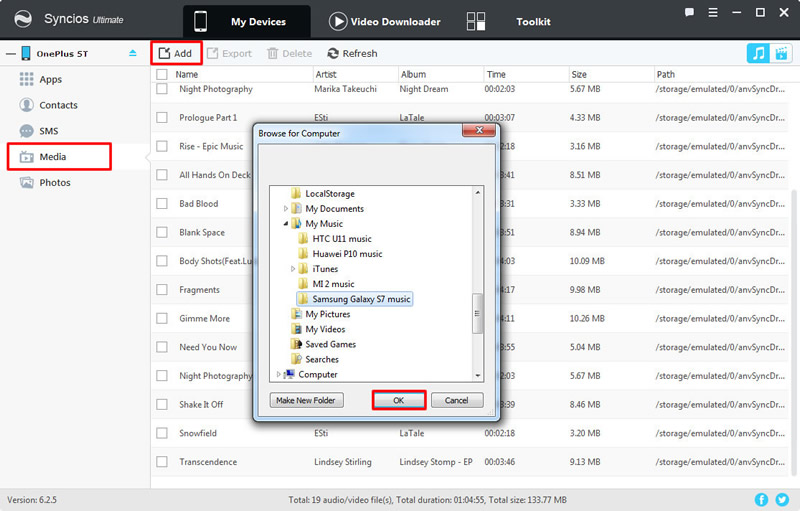800x511 pixels.
Task: Click the folder tree scroll-up arrow
Action: pyautogui.click(x=478, y=192)
